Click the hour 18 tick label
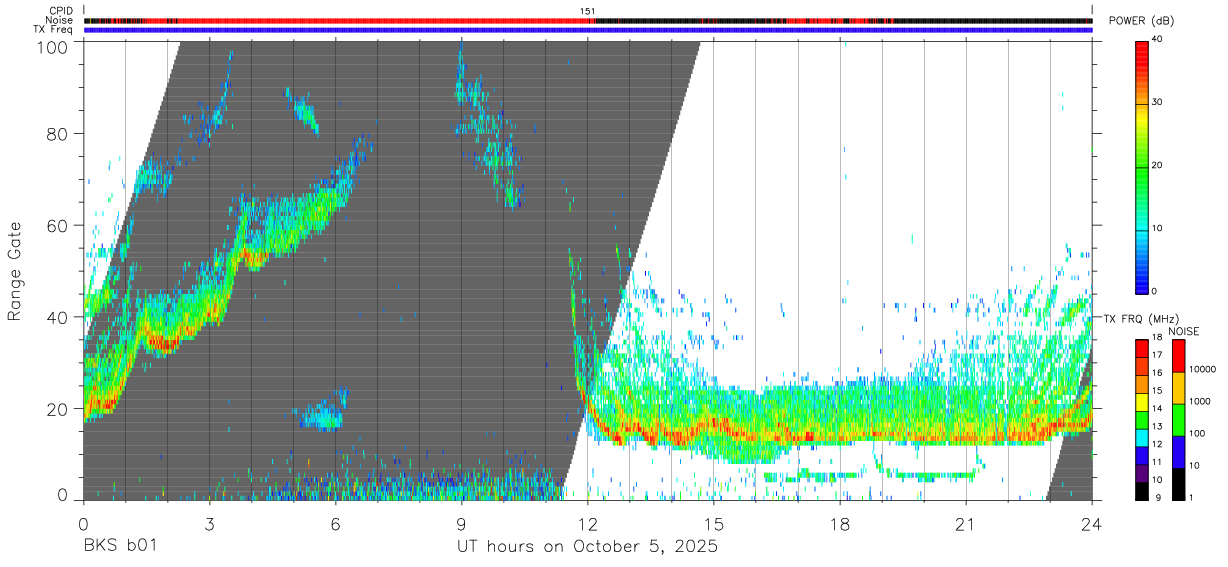The height and width of the screenshot is (567, 1228). coord(840,524)
